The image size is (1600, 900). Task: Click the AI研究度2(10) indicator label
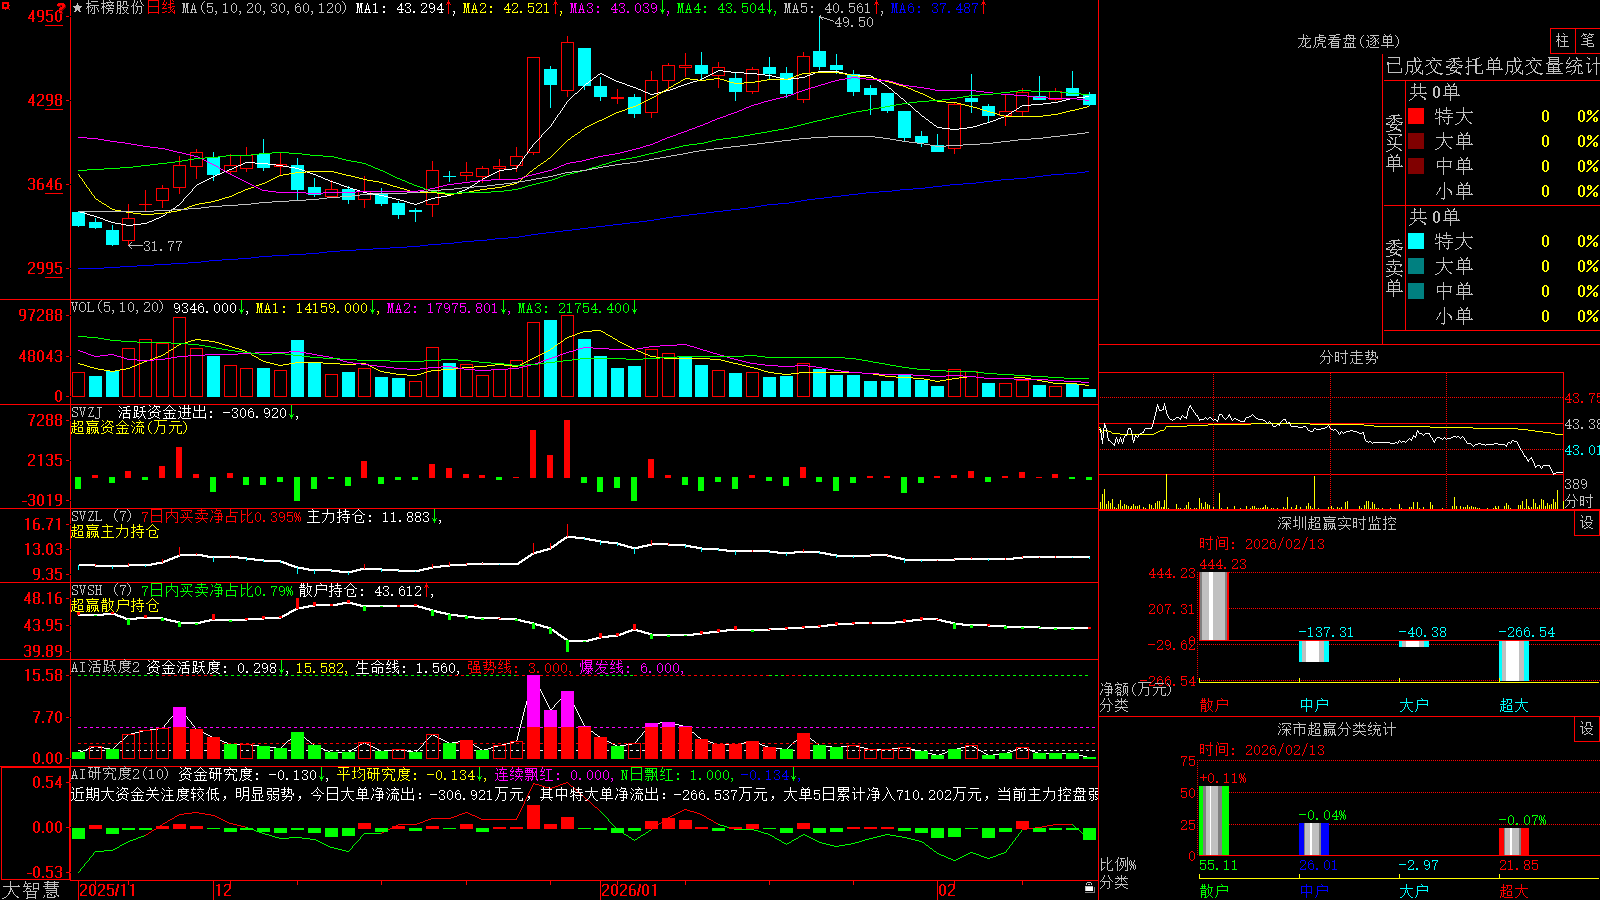click(120, 774)
